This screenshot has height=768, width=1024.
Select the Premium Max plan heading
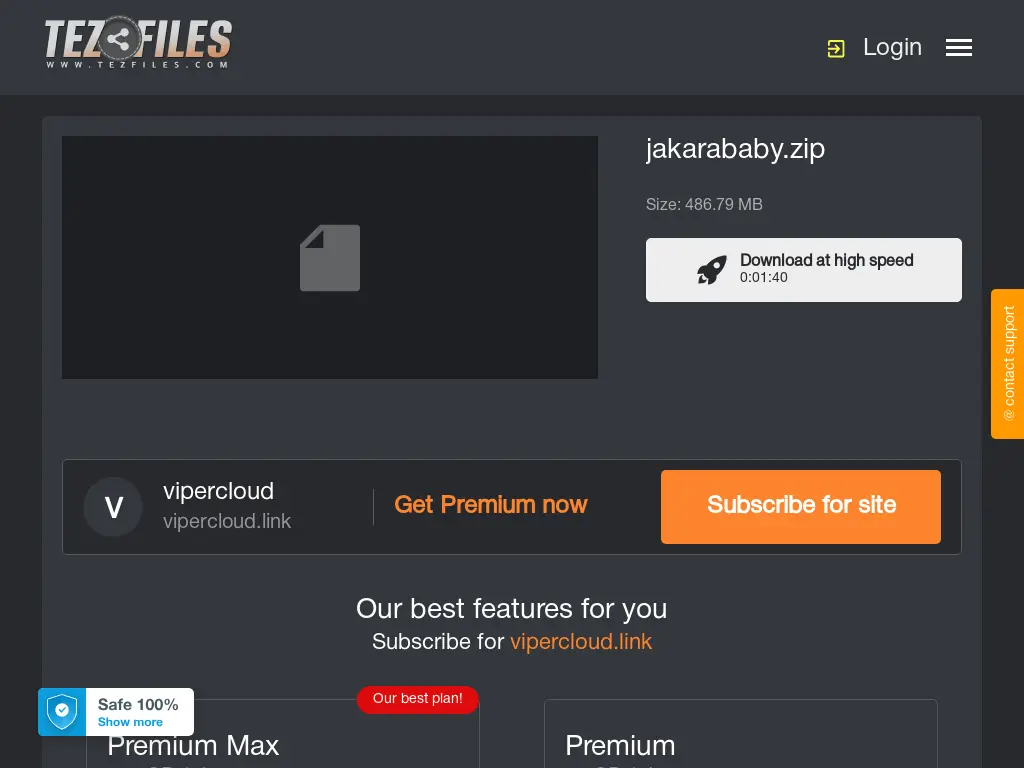point(193,746)
